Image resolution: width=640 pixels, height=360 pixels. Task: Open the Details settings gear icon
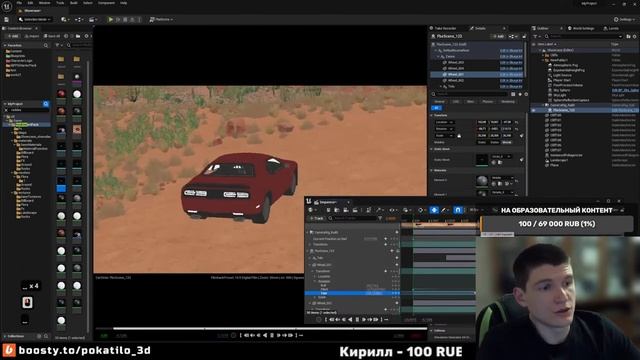(x=526, y=94)
